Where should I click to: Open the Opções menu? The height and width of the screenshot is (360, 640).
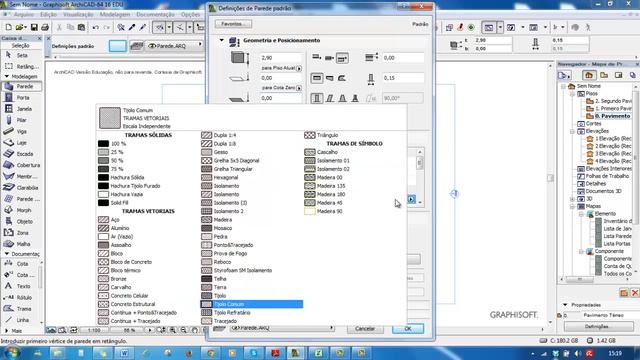(x=191, y=15)
